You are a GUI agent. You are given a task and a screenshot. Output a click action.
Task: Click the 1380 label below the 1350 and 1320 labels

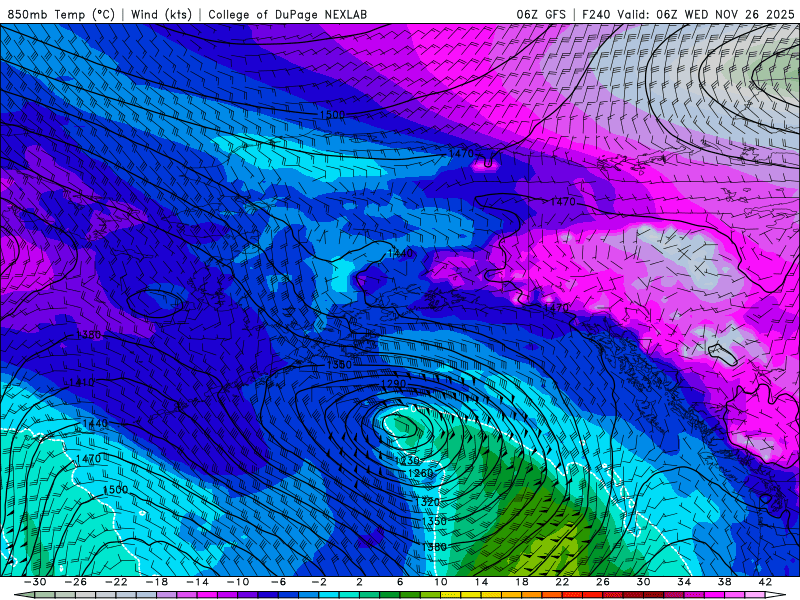434,547
